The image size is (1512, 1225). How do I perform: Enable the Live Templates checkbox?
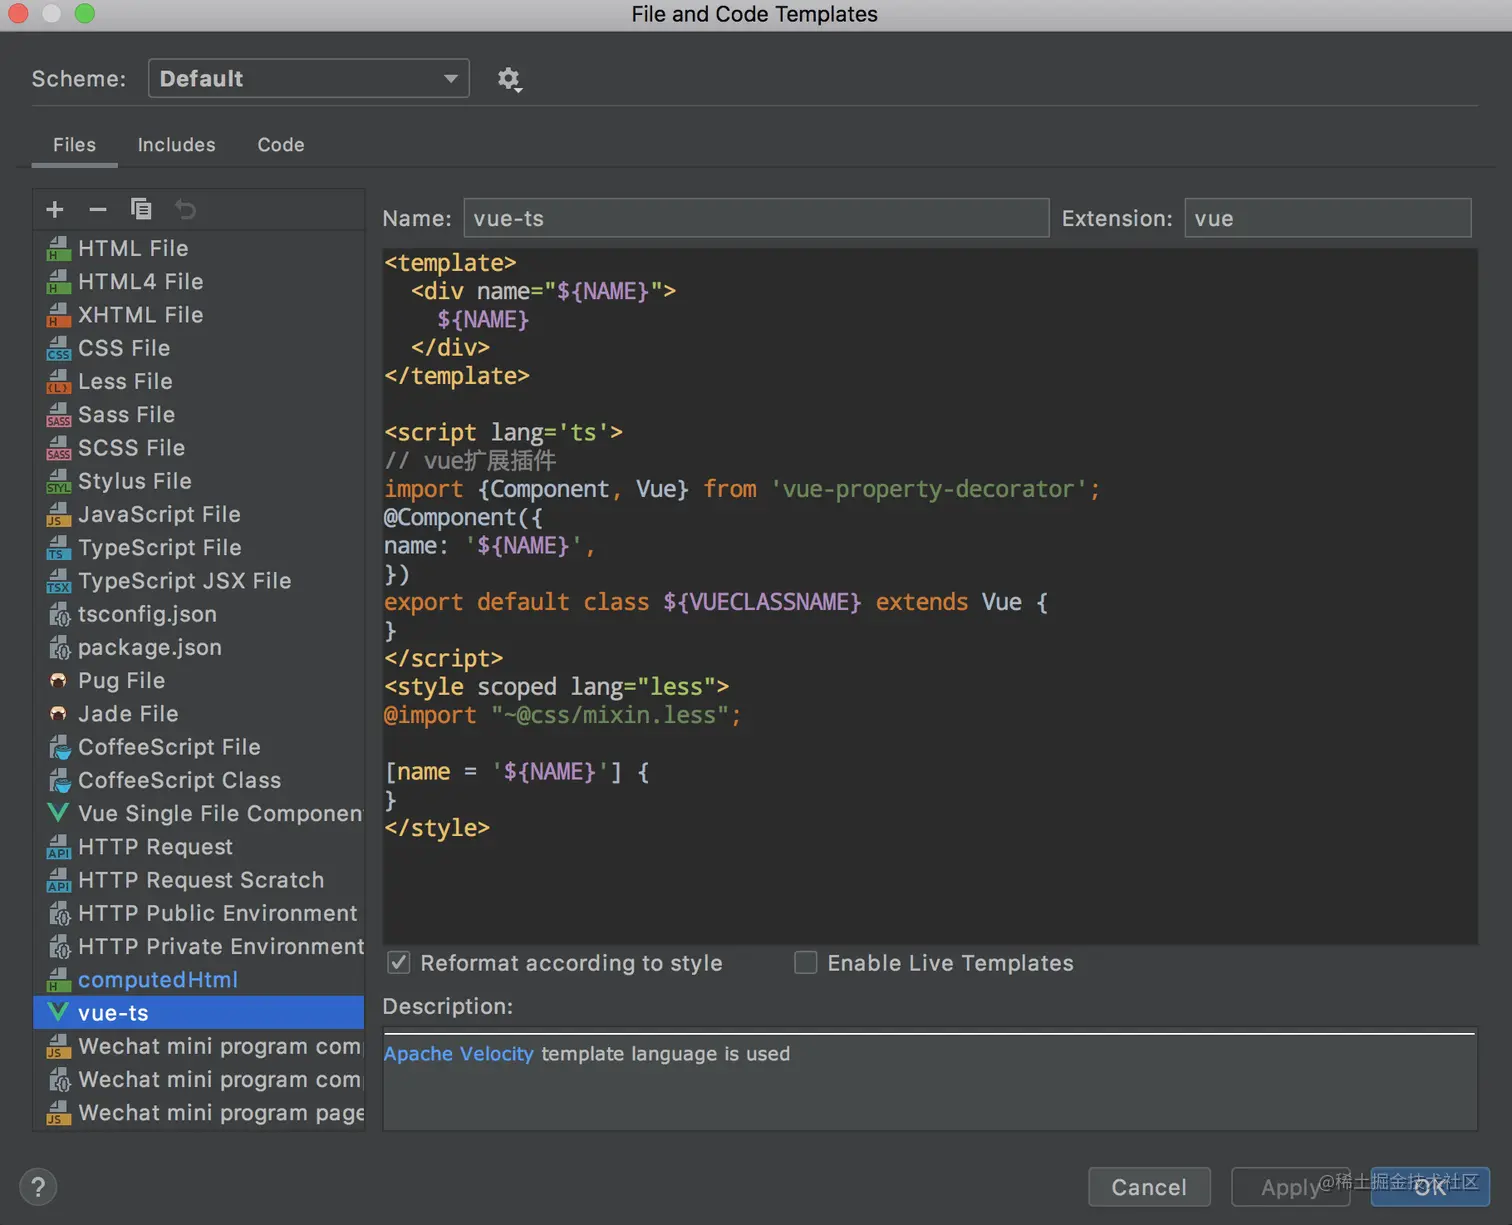806,963
